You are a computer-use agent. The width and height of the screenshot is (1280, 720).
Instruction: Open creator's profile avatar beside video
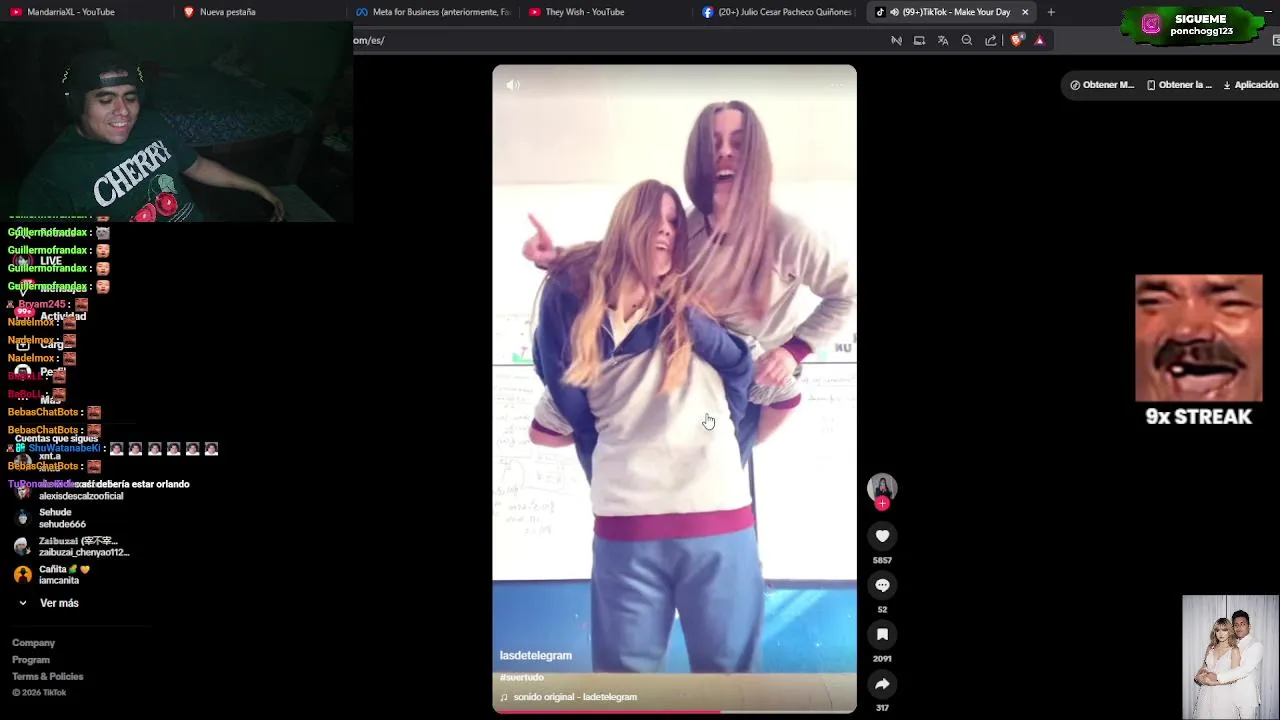(x=882, y=487)
